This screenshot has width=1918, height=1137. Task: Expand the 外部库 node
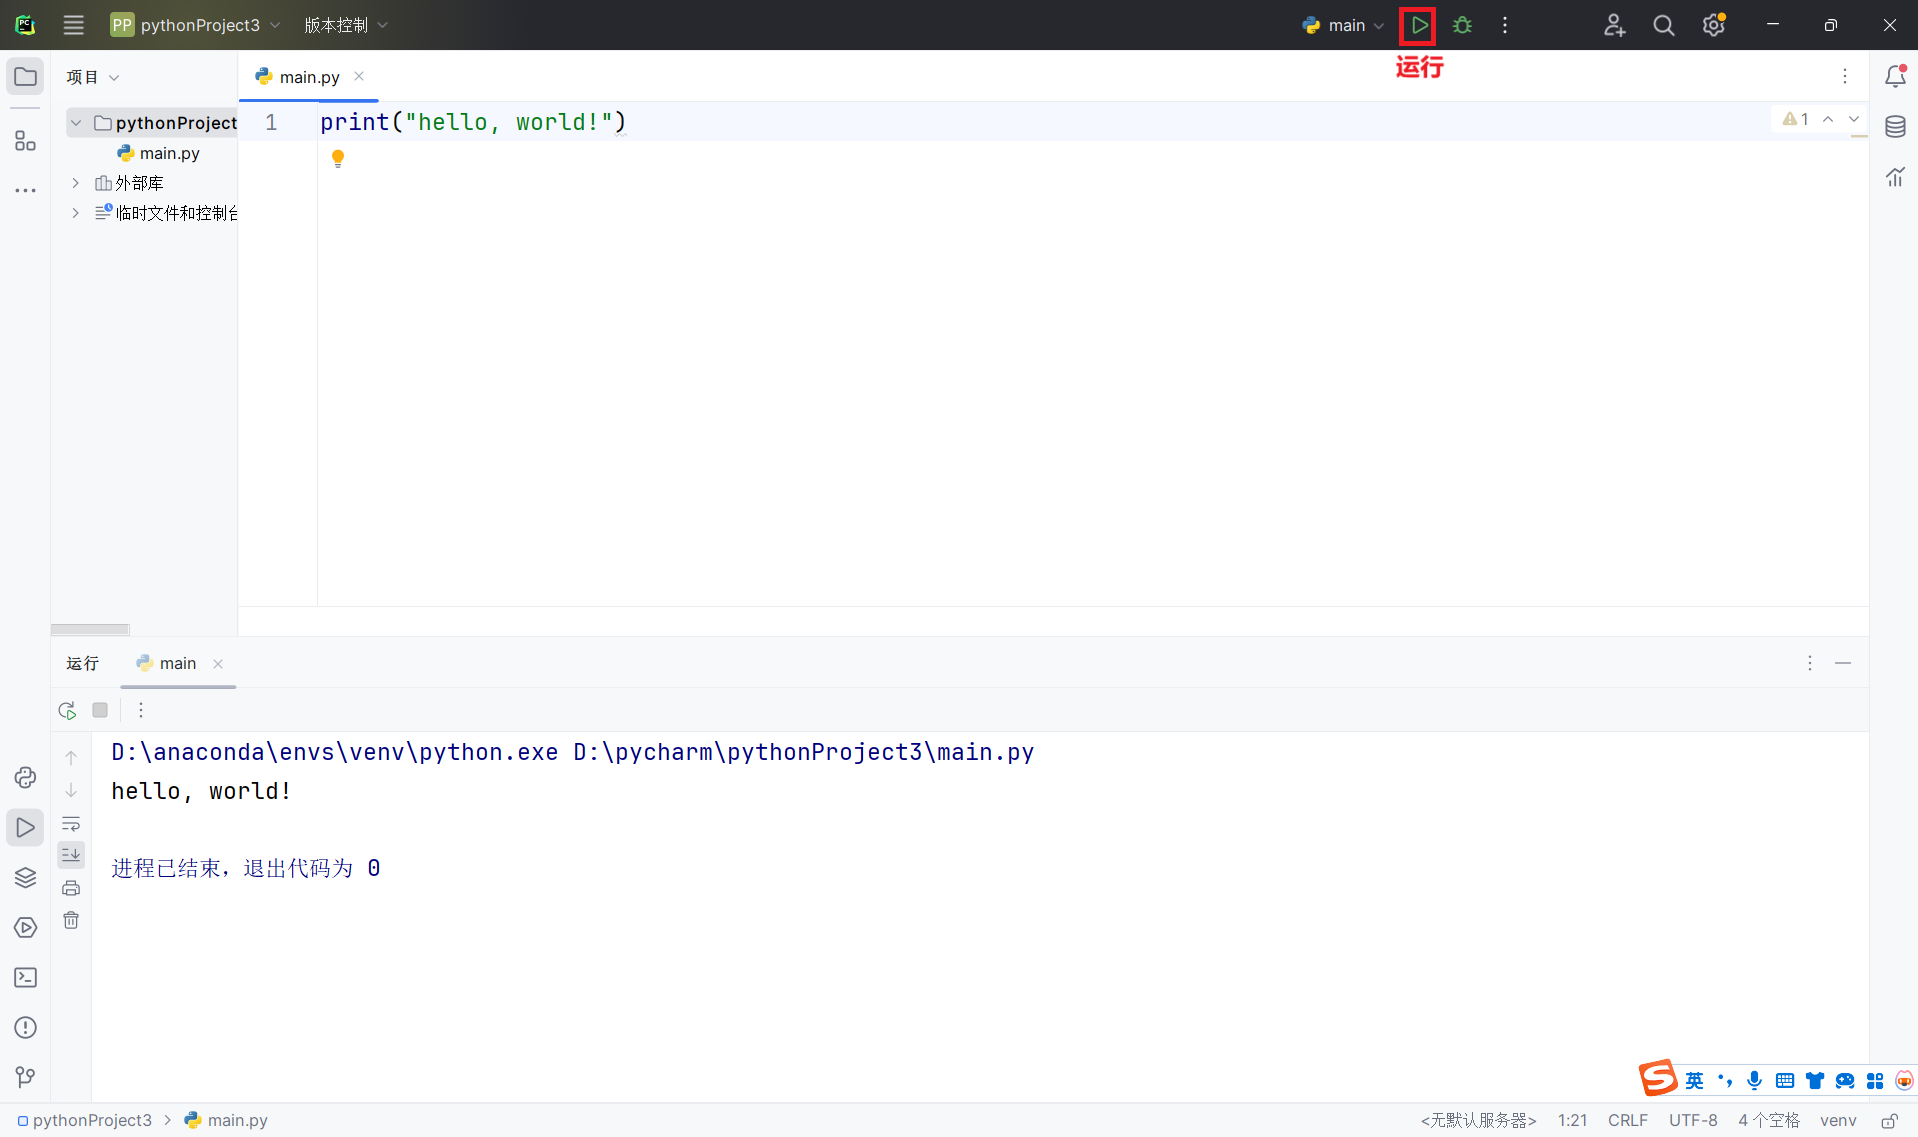(76, 183)
